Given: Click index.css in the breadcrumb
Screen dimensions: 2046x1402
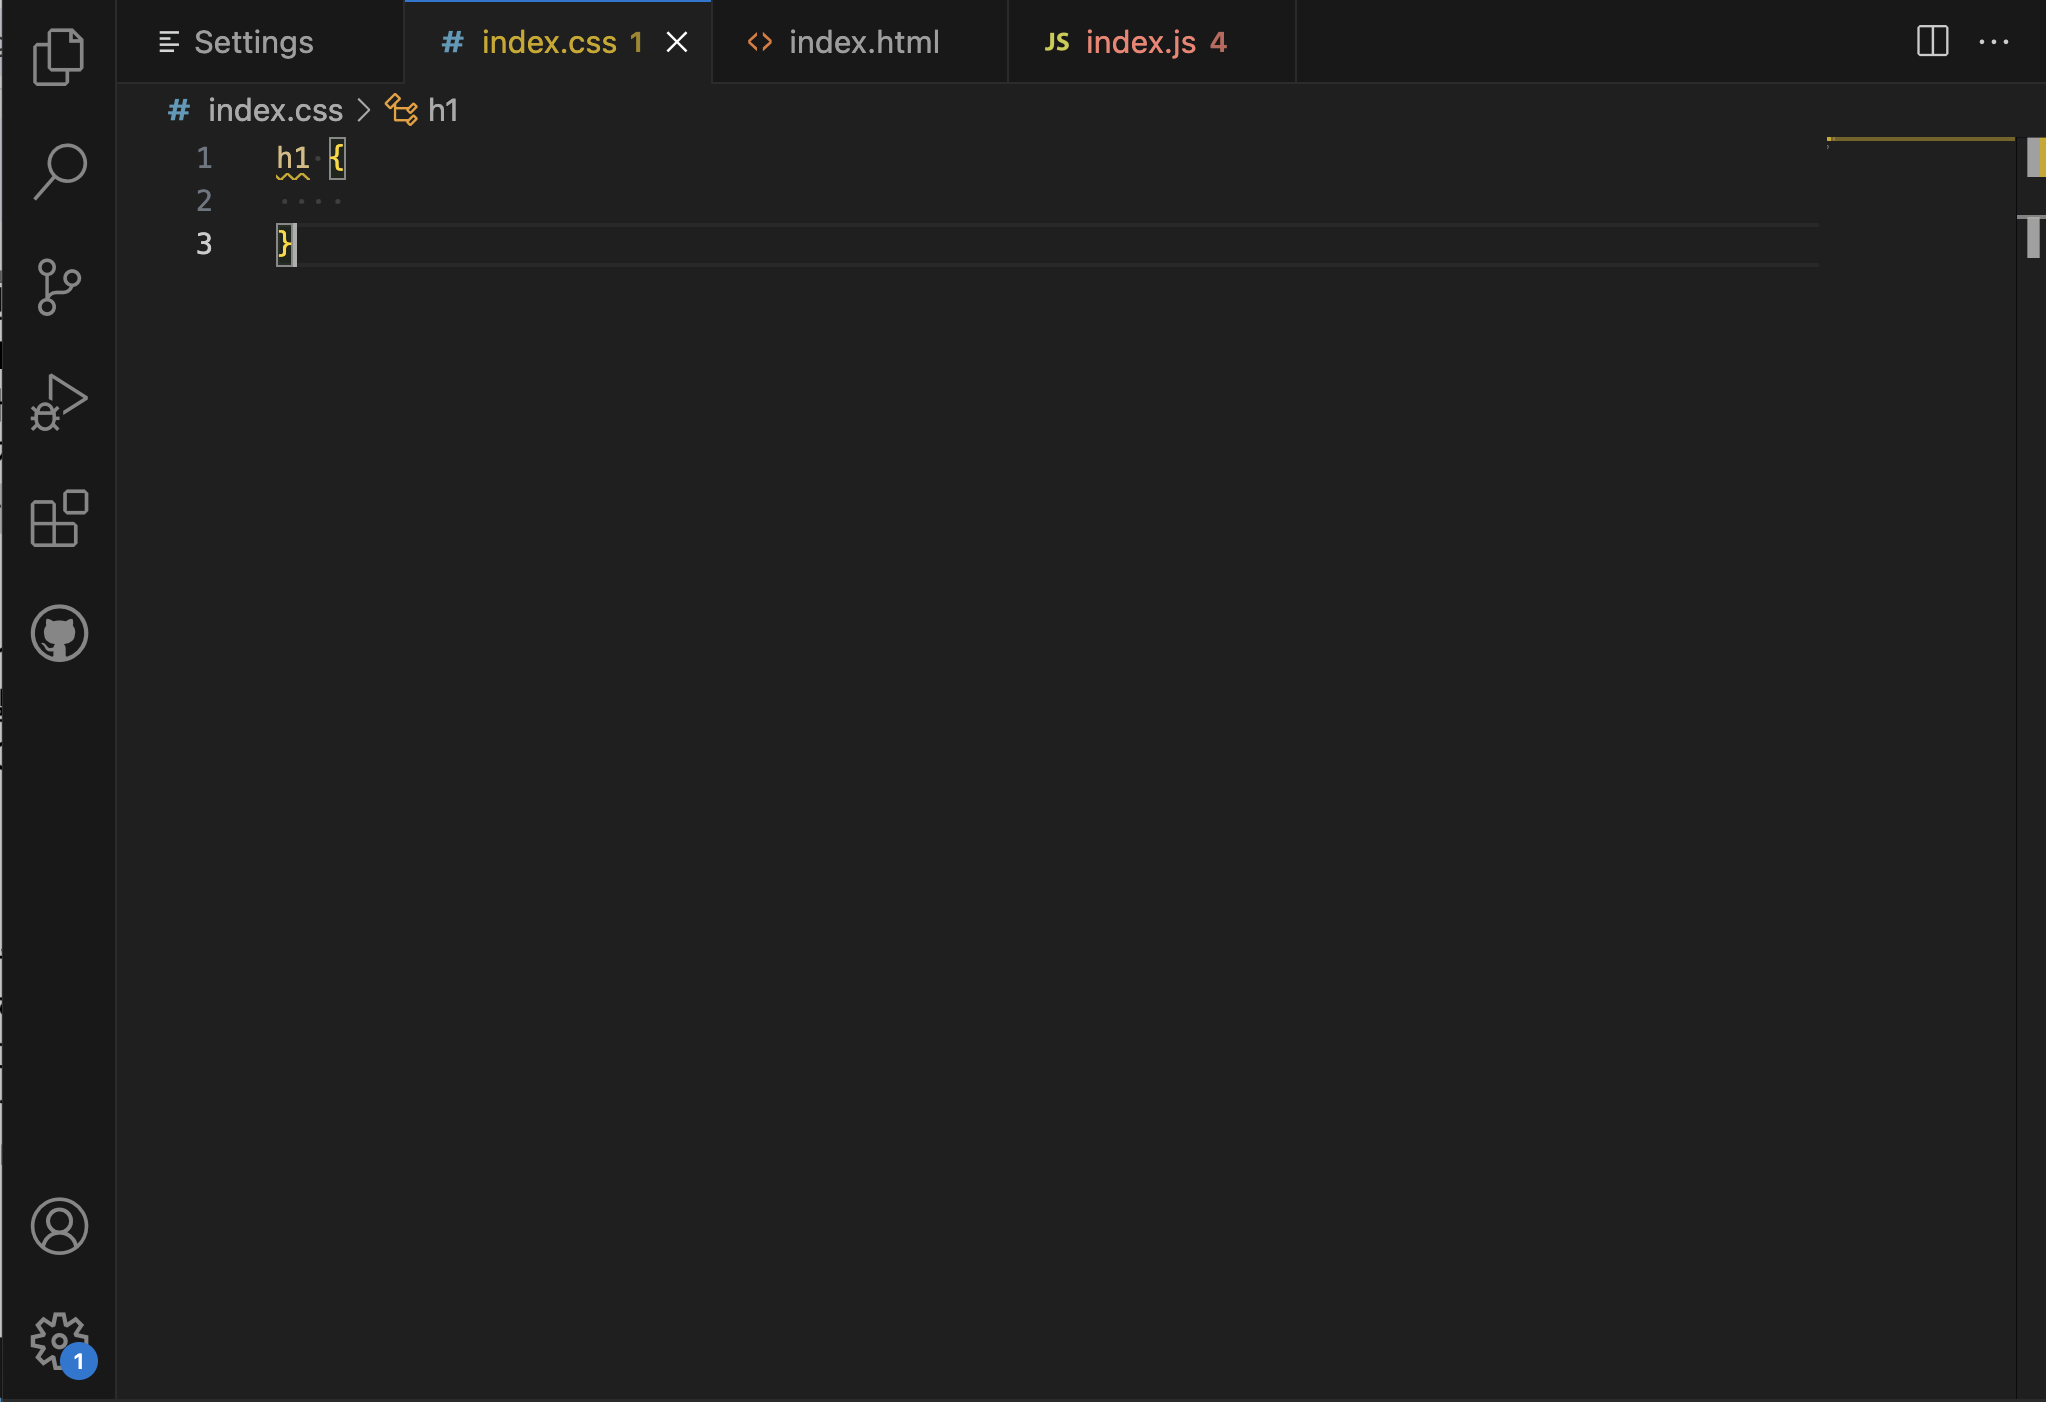Looking at the screenshot, I should pyautogui.click(x=275, y=110).
